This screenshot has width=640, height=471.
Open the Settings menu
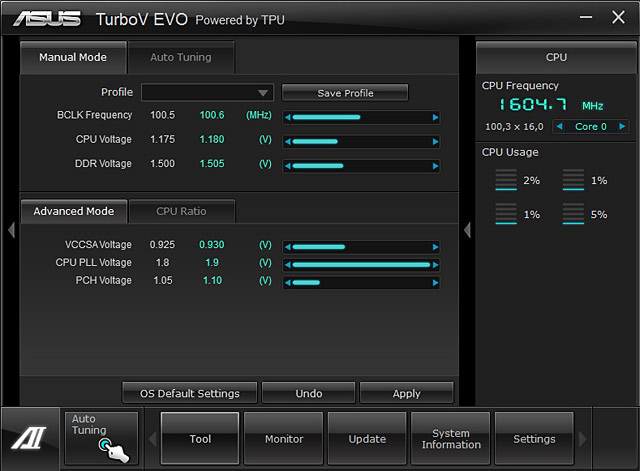534,439
